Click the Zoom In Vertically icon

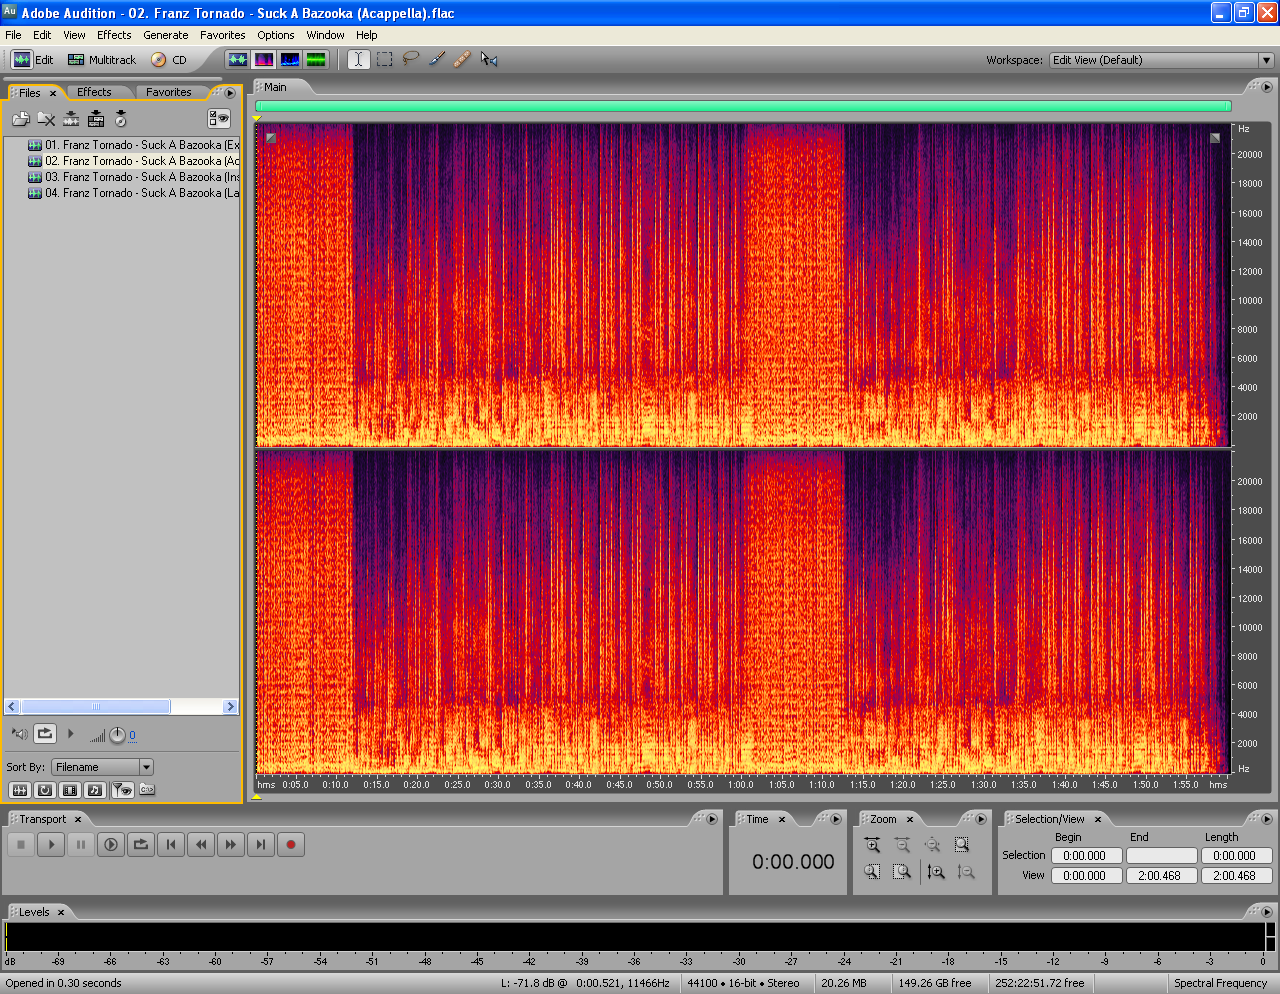click(x=936, y=872)
